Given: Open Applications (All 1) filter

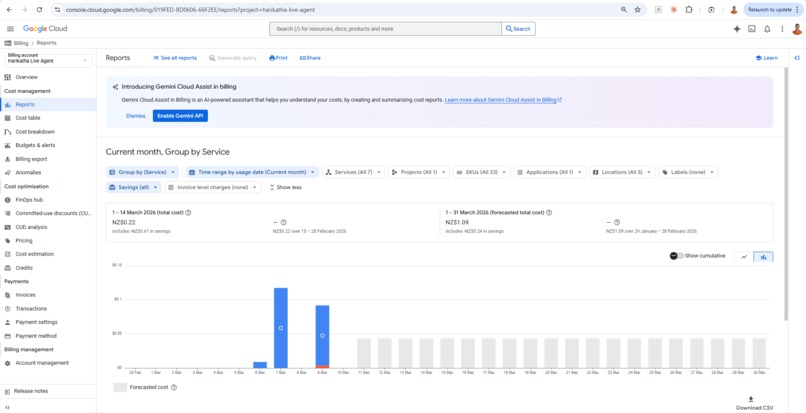Looking at the screenshot, I should click(x=550, y=172).
